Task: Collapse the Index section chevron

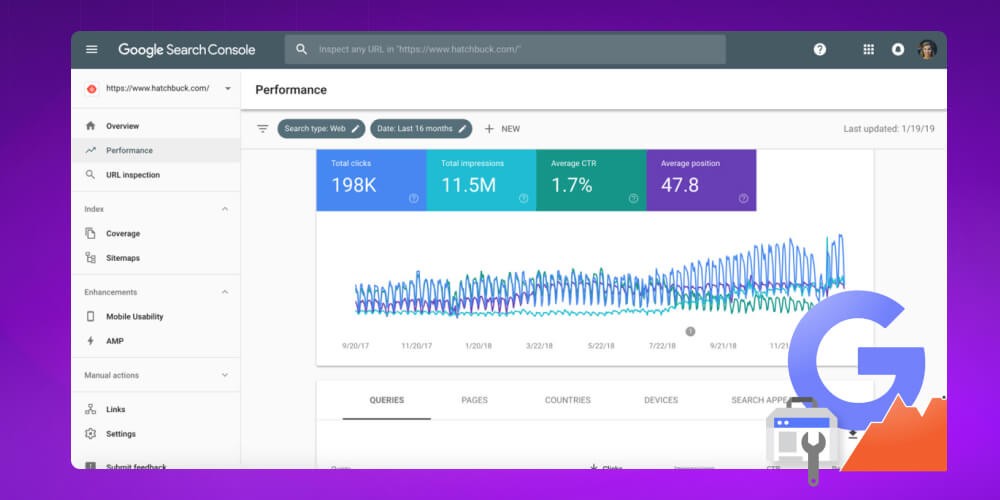Action: coord(224,209)
